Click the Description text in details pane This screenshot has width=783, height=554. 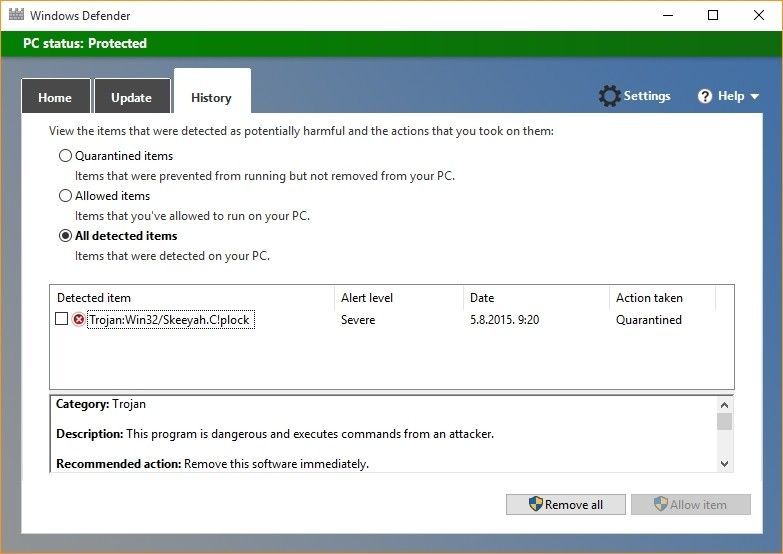click(x=275, y=434)
